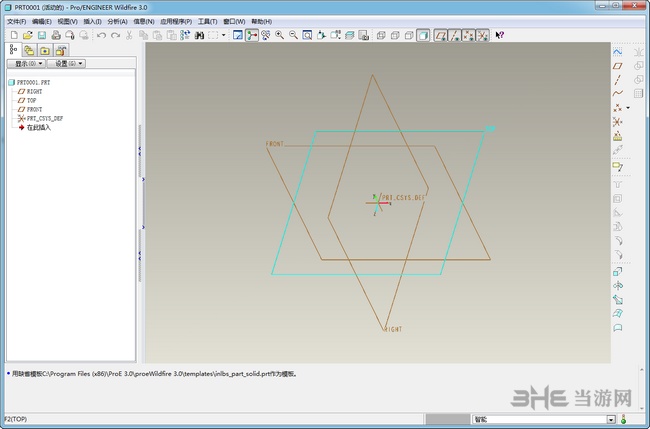Select the Datum Axis tool
Viewport: 650px width, 429px height.
pos(618,79)
